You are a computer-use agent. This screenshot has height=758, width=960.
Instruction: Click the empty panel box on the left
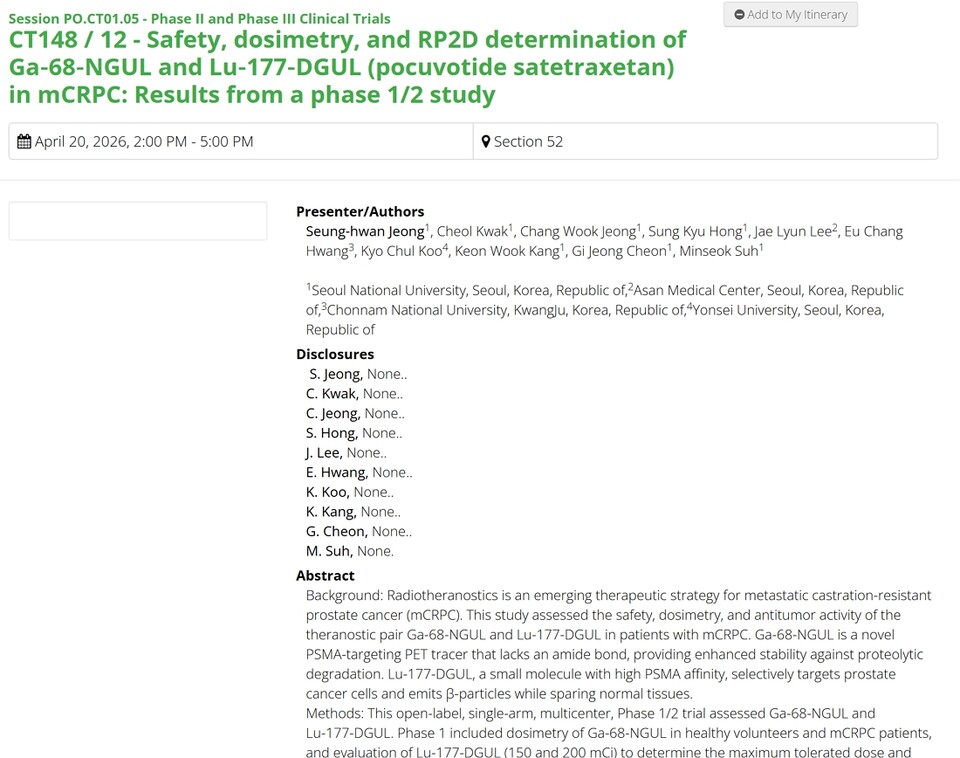point(138,221)
